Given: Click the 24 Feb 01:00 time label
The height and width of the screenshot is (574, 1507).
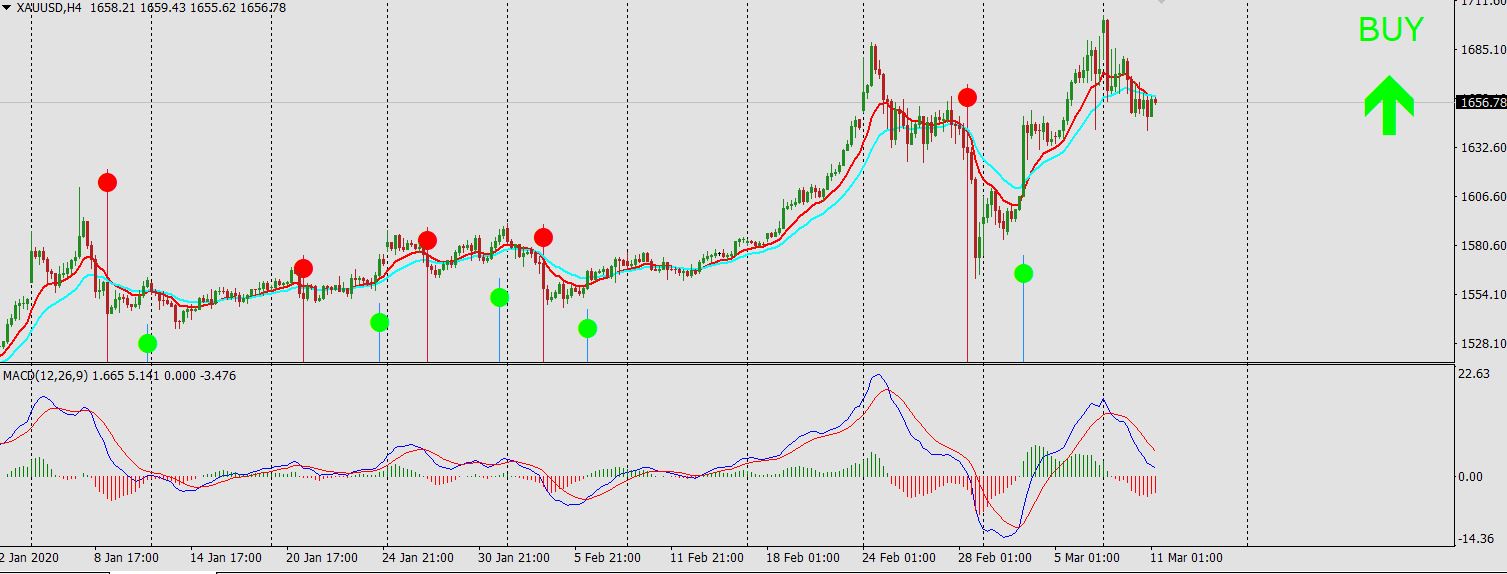Looking at the screenshot, I should click(x=899, y=557).
